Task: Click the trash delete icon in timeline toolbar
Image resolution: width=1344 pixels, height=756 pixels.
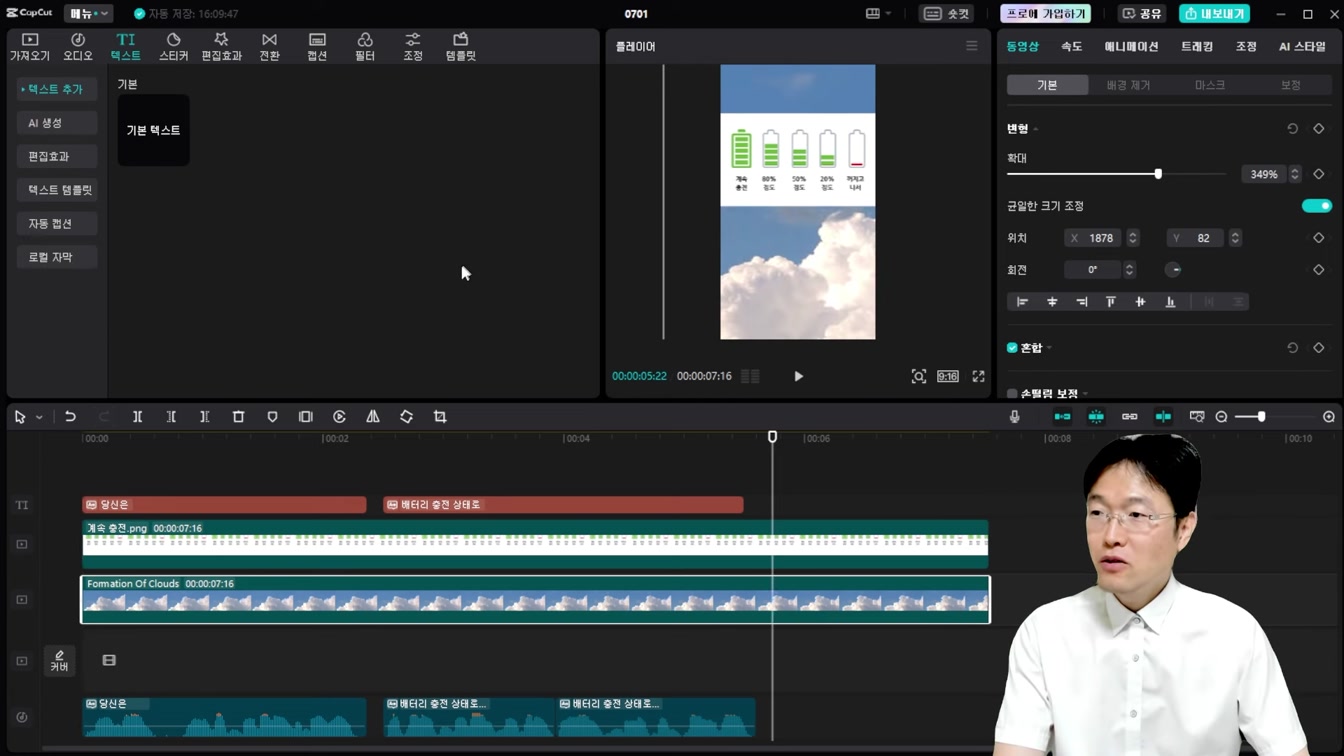Action: click(x=238, y=417)
